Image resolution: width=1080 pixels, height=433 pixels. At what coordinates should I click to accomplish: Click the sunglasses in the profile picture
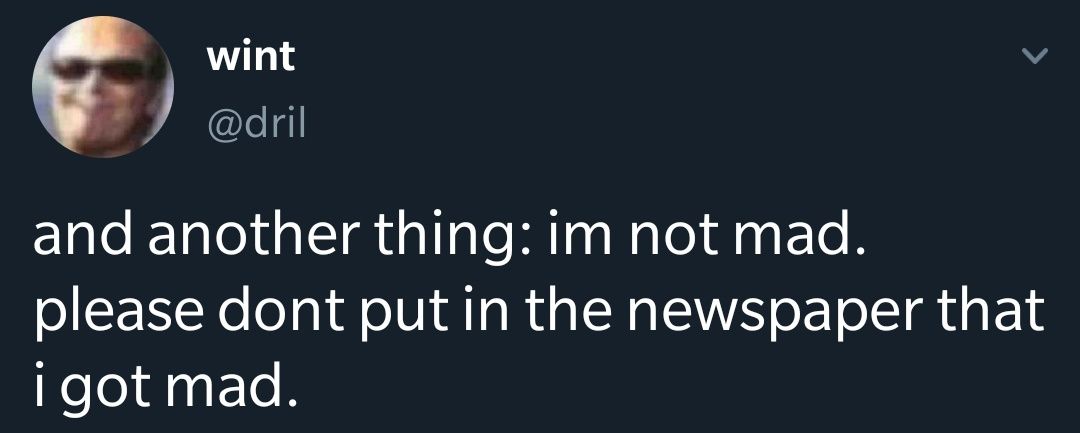(x=98, y=70)
